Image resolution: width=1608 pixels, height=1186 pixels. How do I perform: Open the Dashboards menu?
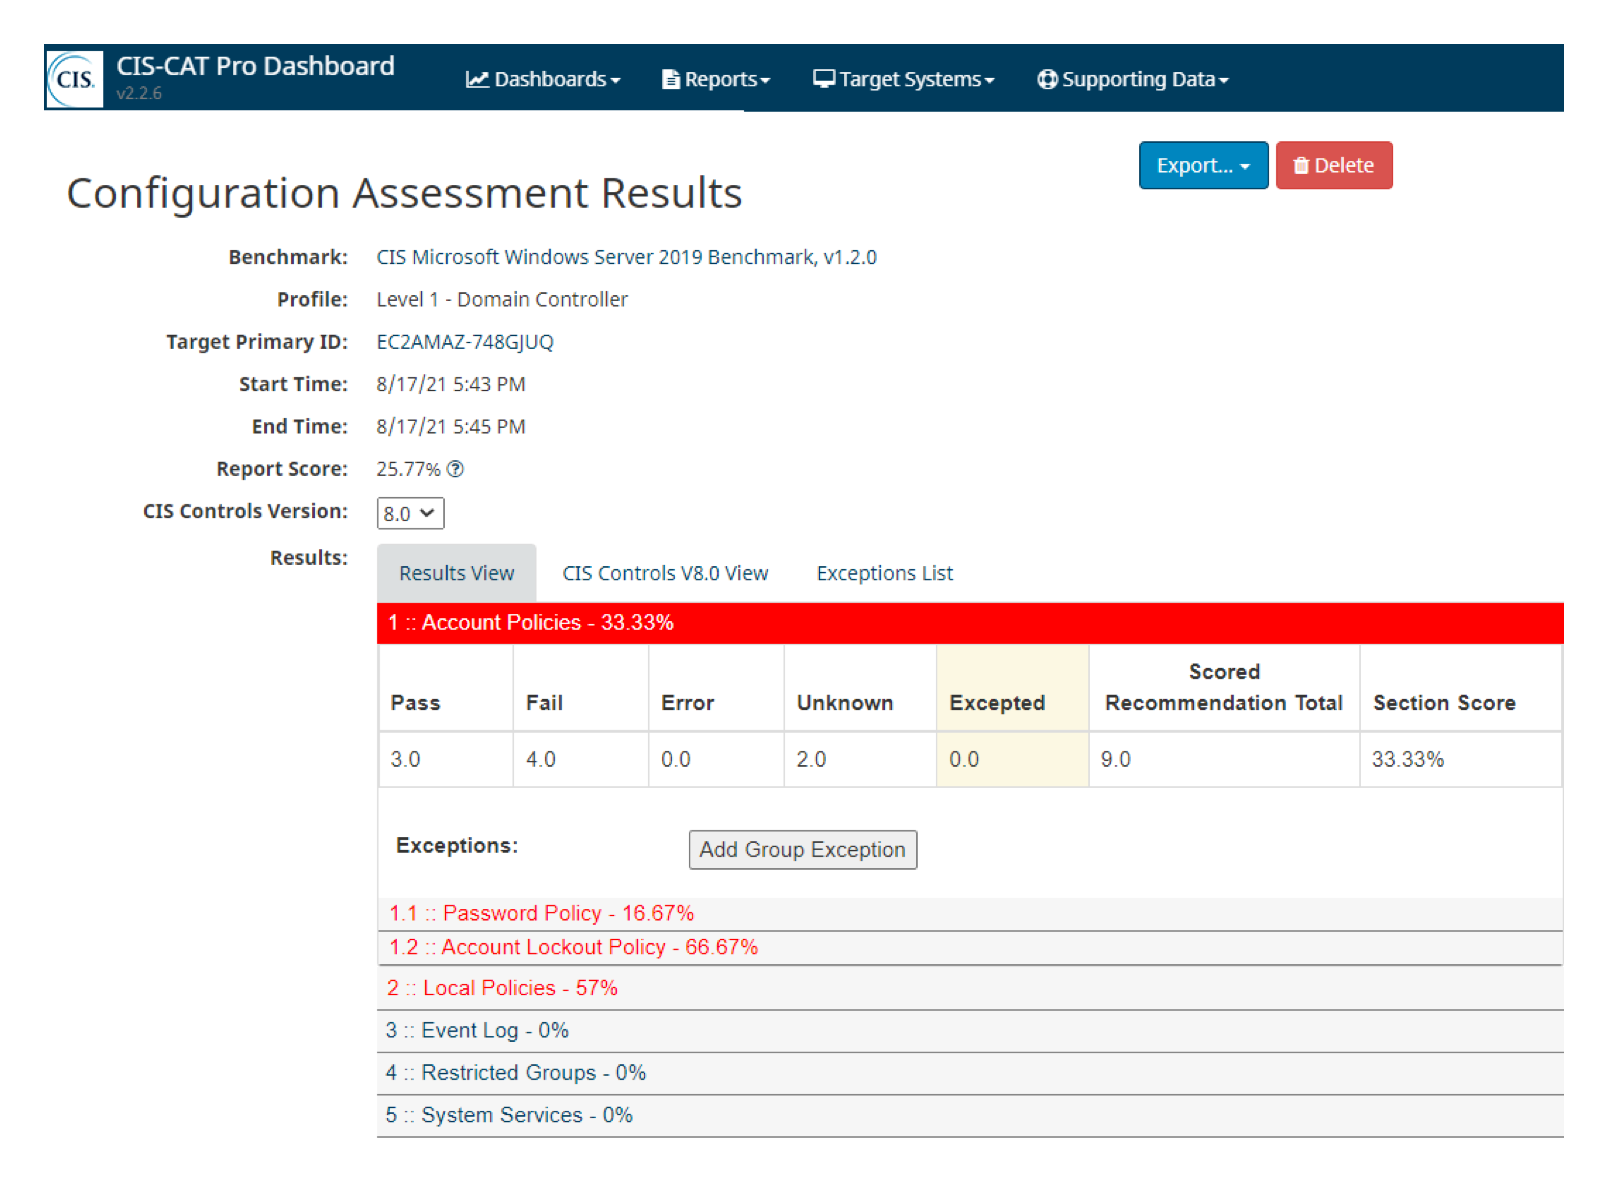point(543,79)
